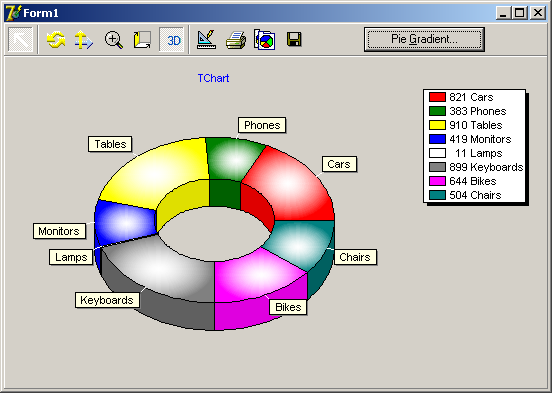Click the green Phones legend swatch
The height and width of the screenshot is (393, 552).
[437, 111]
